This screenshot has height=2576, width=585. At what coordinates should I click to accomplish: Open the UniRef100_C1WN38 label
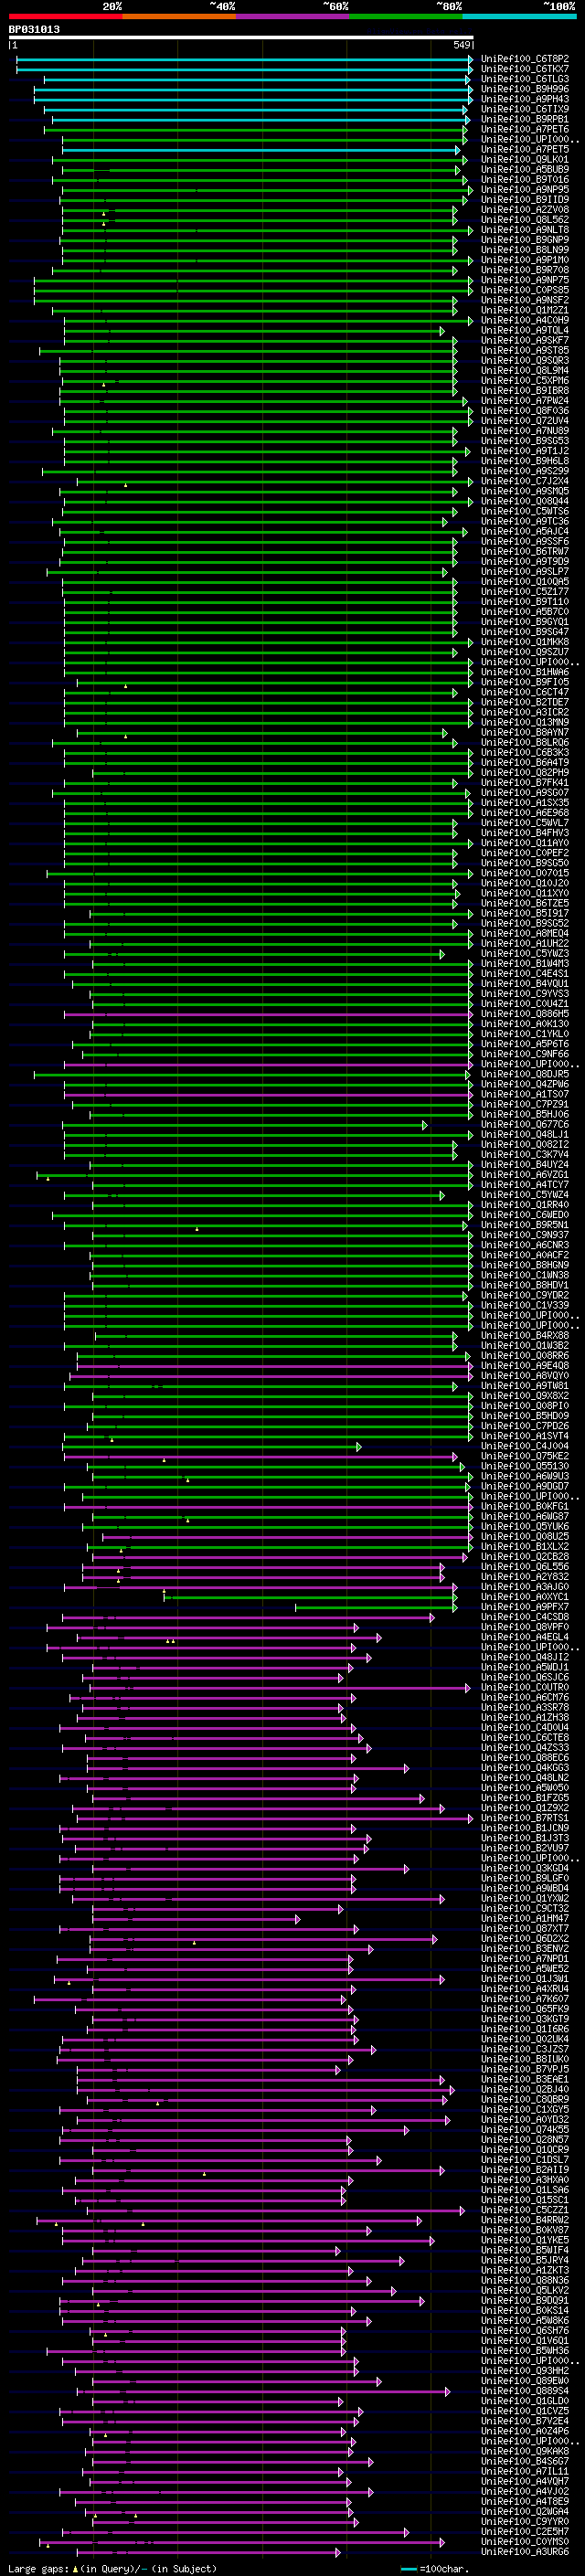[x=525, y=1276]
